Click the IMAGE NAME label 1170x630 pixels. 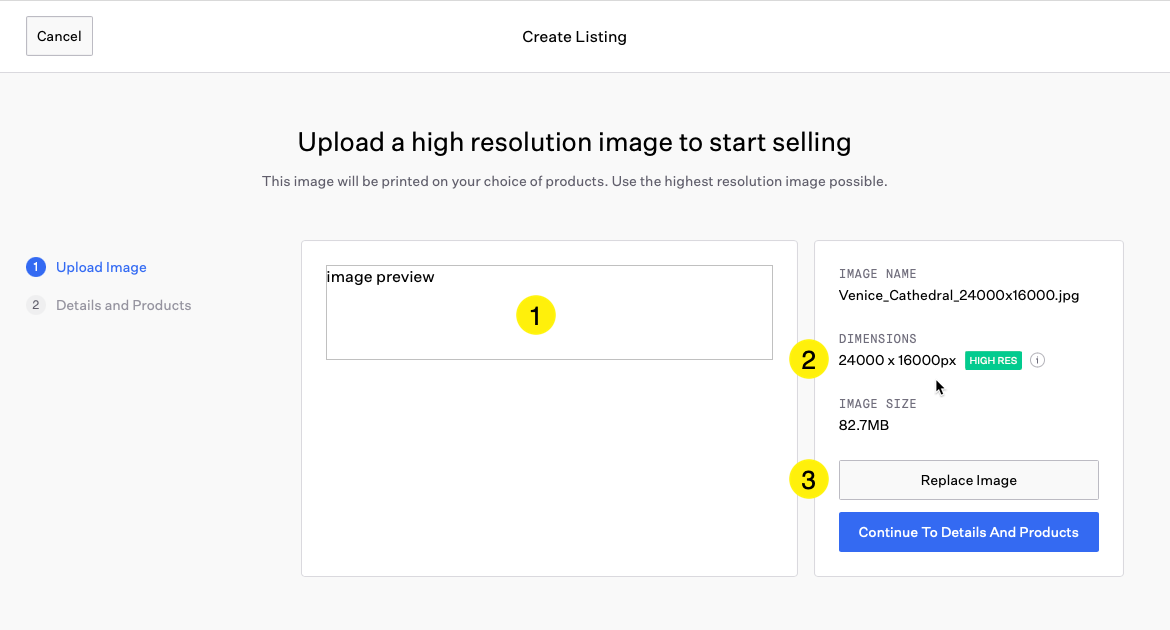click(x=877, y=274)
